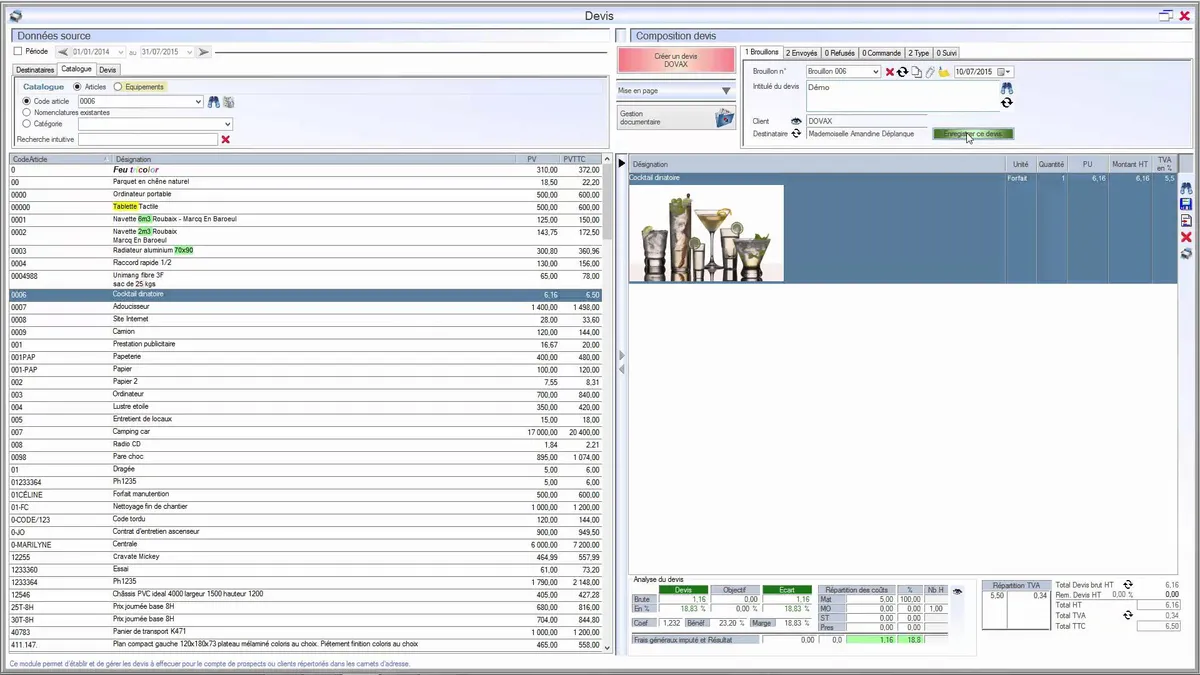Clear the Recherche intuitive field with the red X

(x=226, y=139)
